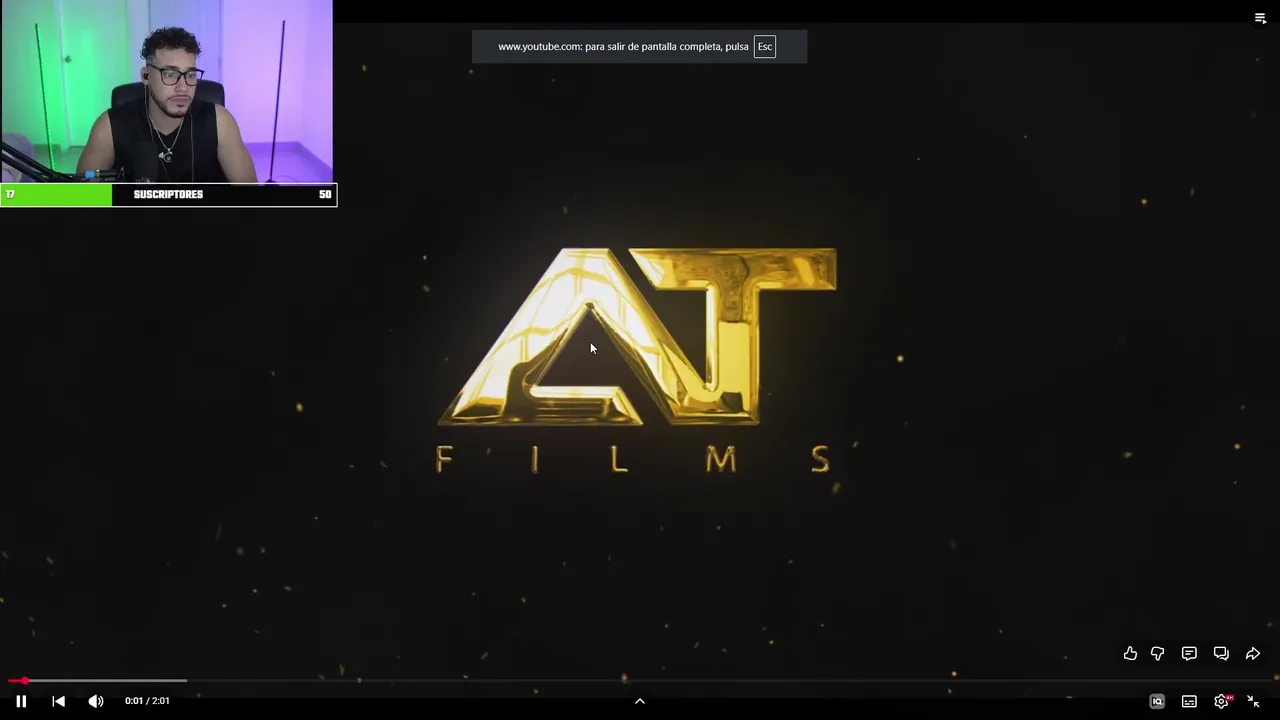Click the Esc key hint in banner
1280x720 pixels.
click(765, 47)
